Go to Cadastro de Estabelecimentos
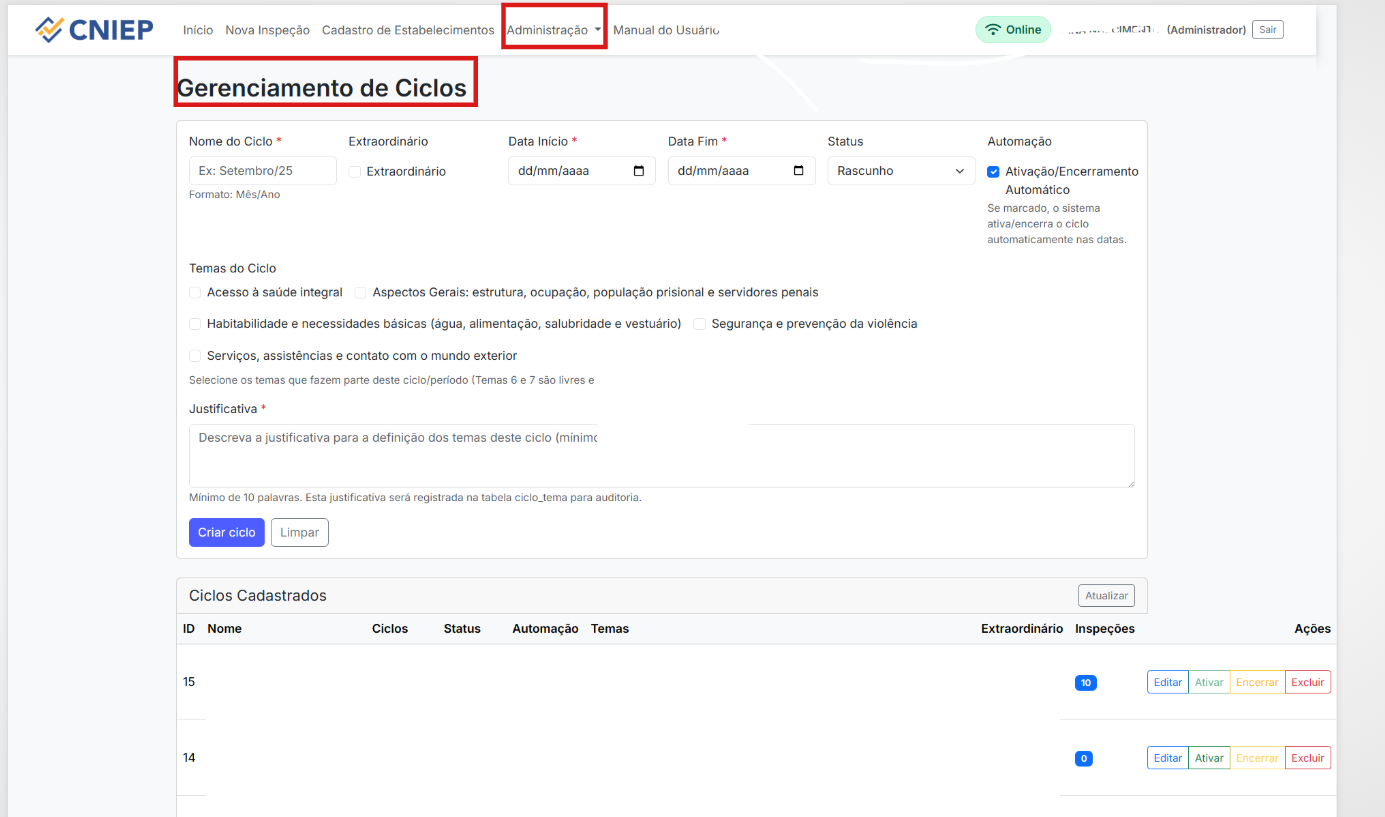The image size is (1385, 817). click(408, 30)
